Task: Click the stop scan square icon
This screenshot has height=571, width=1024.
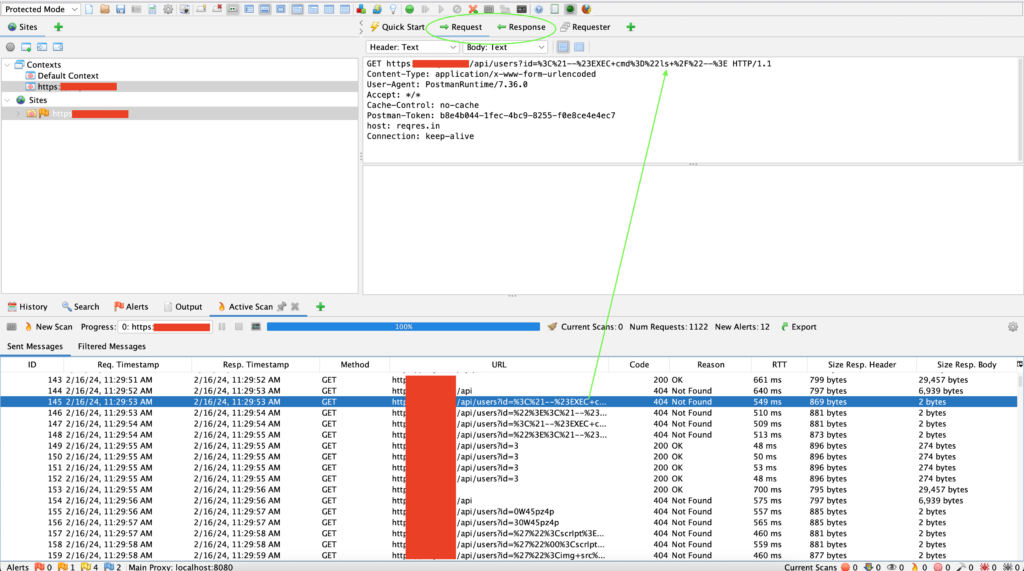Action: click(x=239, y=327)
